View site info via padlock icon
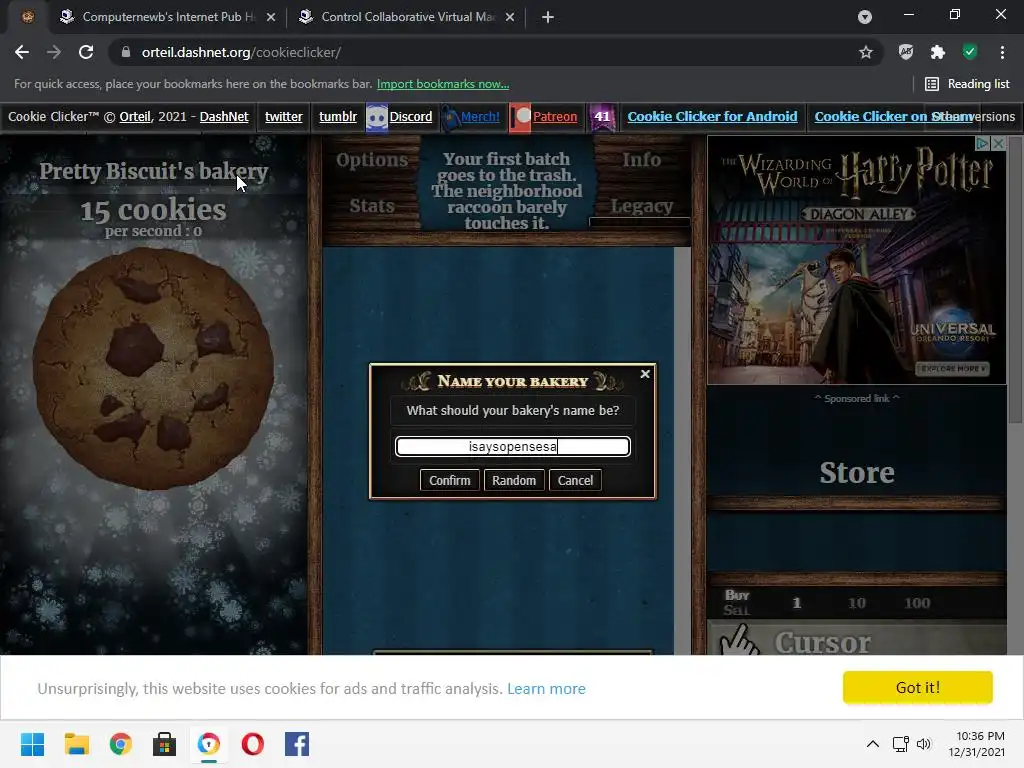The height and width of the screenshot is (768, 1024). point(125,52)
